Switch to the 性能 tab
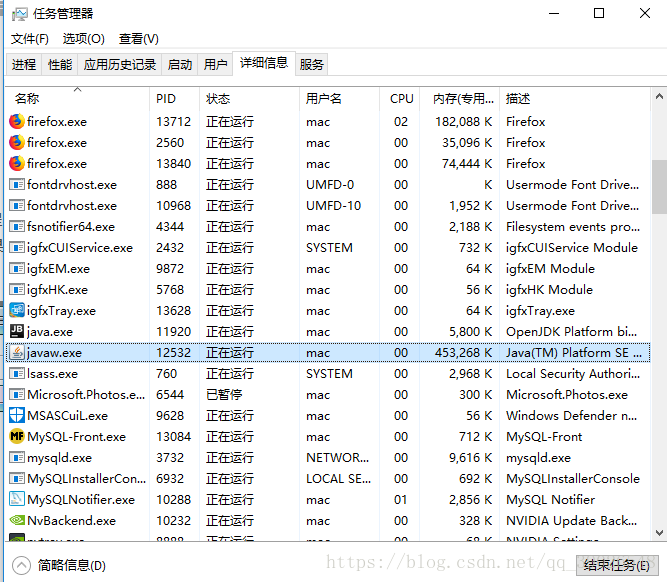Image resolution: width=667 pixels, height=582 pixels. pos(60,65)
